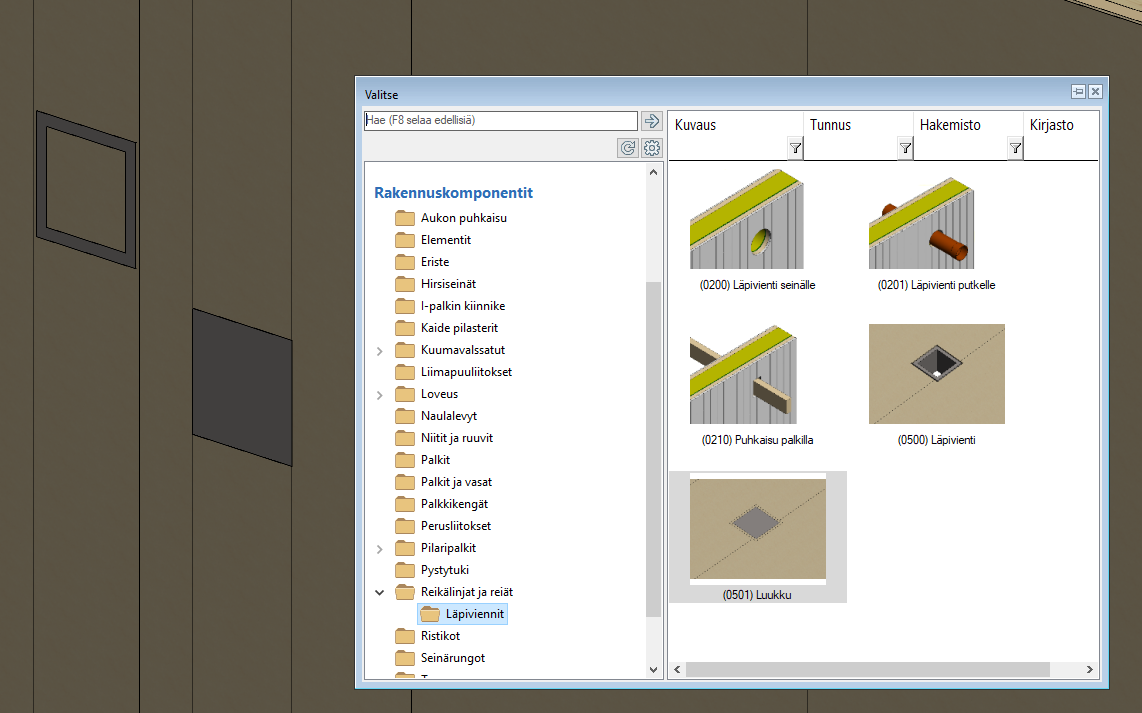Collapse the Reikälinjat ja reiät folder

(380, 593)
